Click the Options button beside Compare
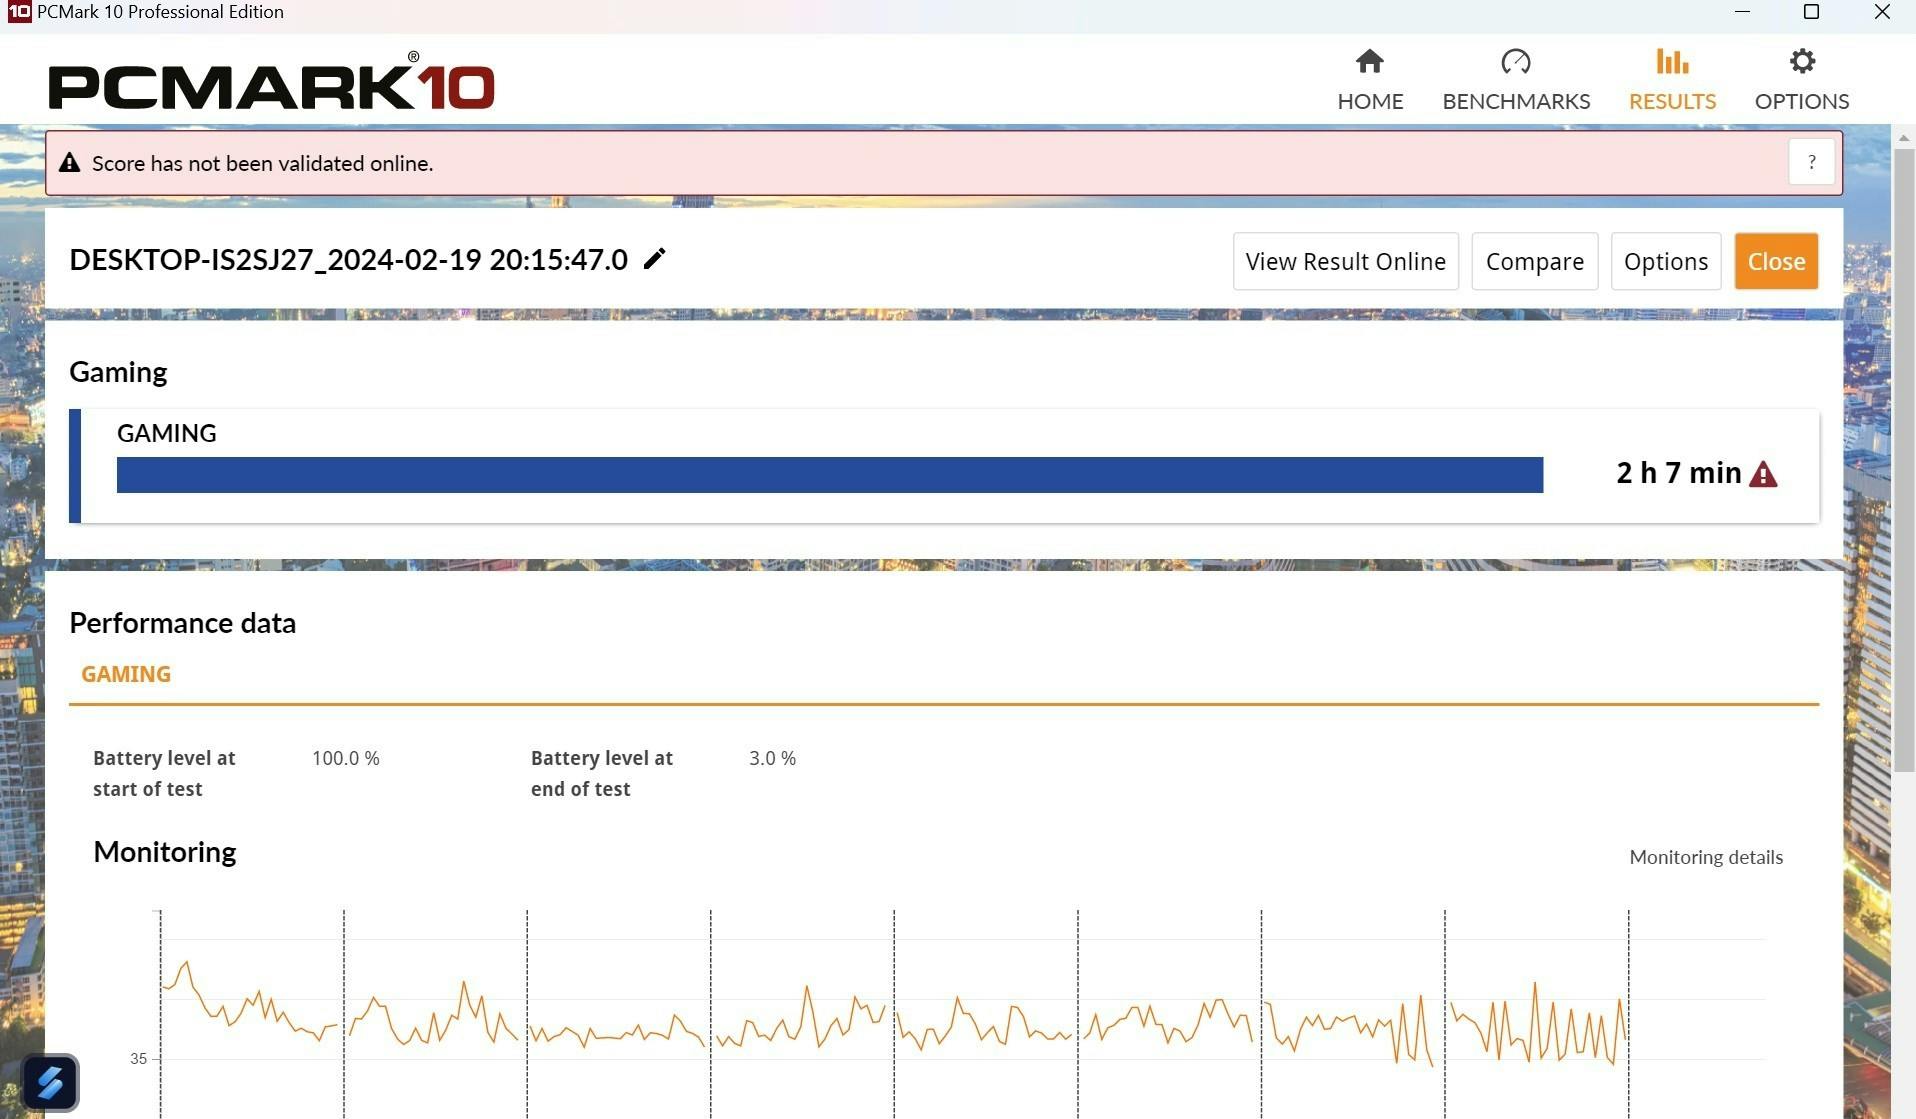 1665,262
